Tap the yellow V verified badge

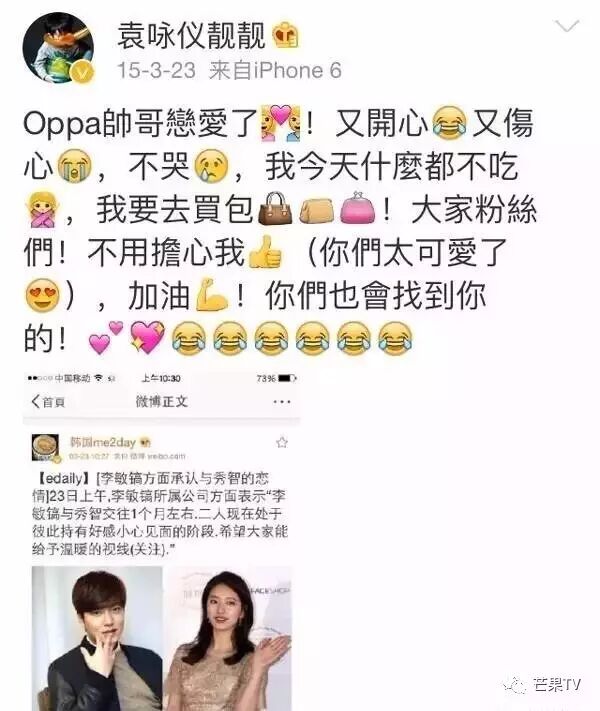[83, 72]
